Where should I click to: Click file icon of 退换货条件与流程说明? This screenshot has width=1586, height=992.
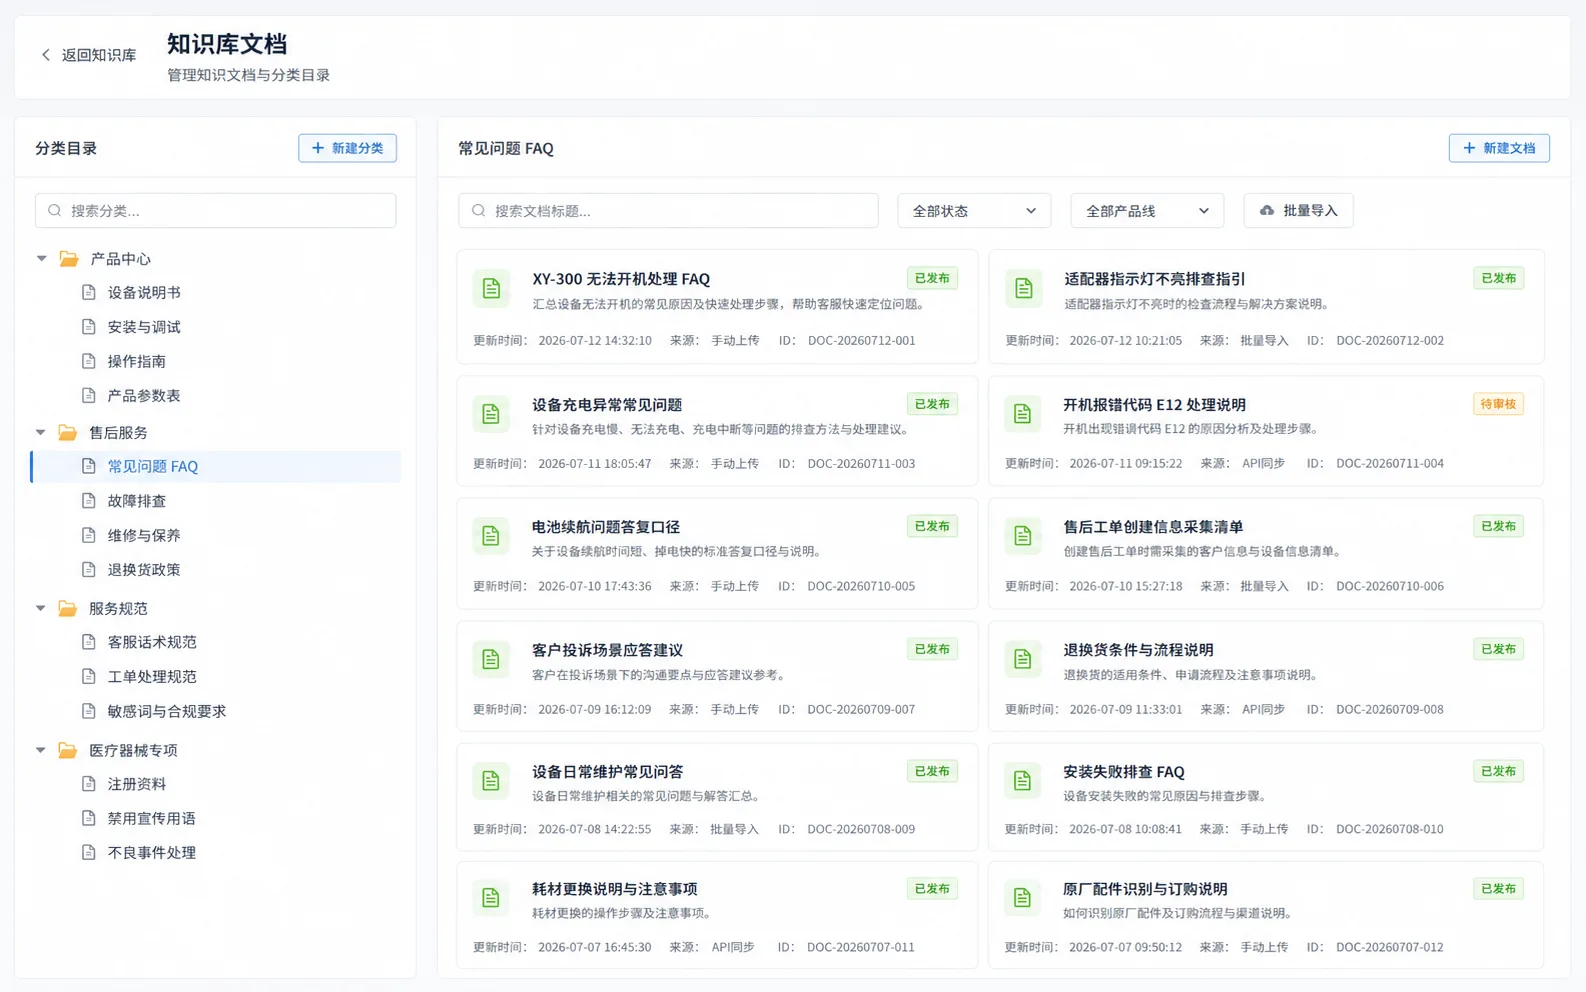(1022, 659)
